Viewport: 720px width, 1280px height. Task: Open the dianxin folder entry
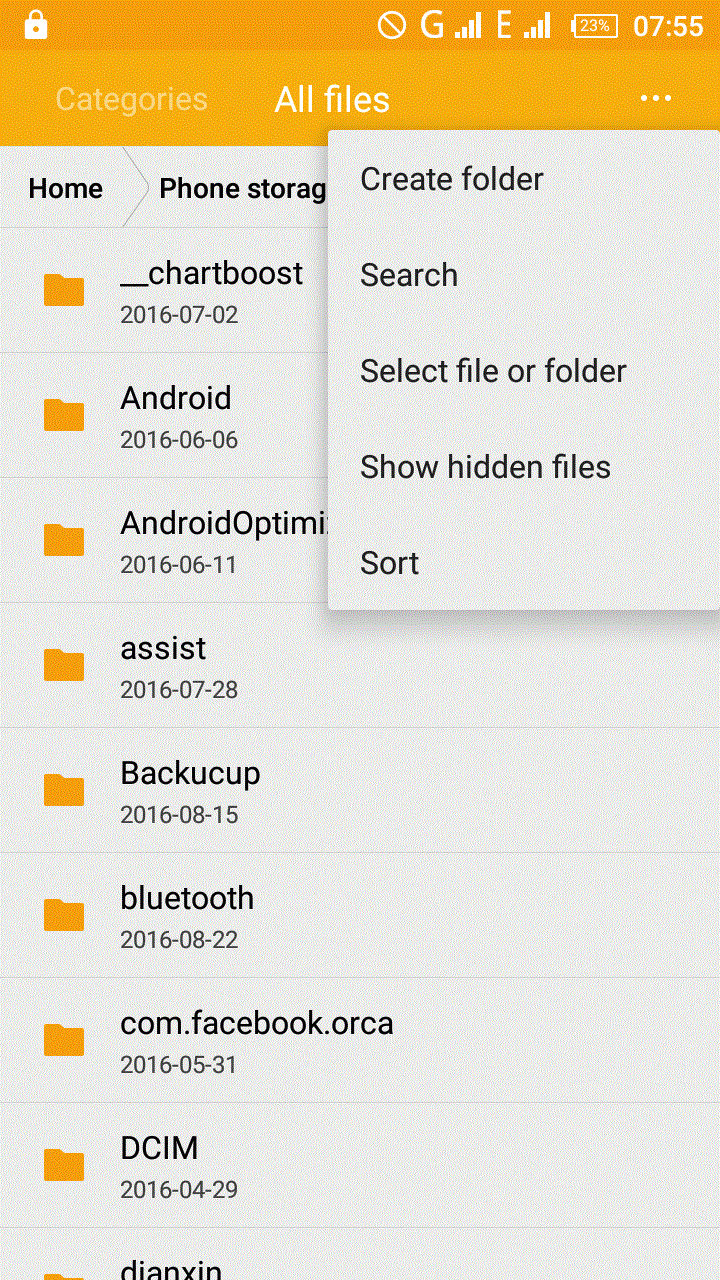coord(171,1268)
